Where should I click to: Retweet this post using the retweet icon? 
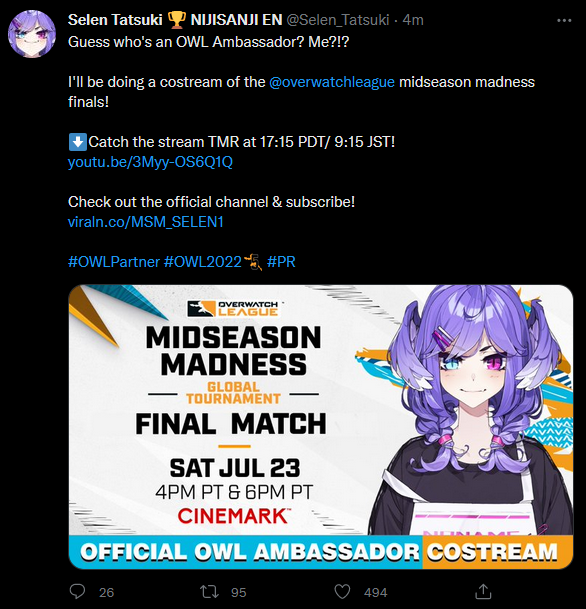[209, 592]
